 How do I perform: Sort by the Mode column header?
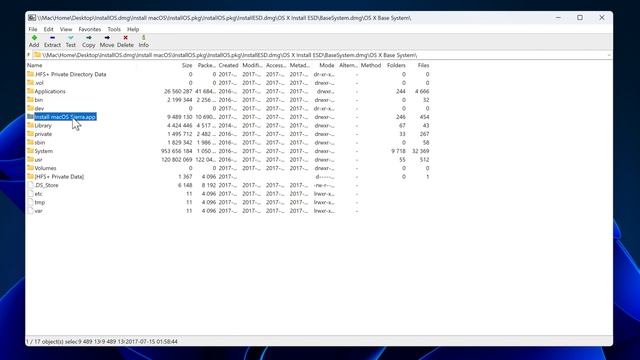pos(327,65)
